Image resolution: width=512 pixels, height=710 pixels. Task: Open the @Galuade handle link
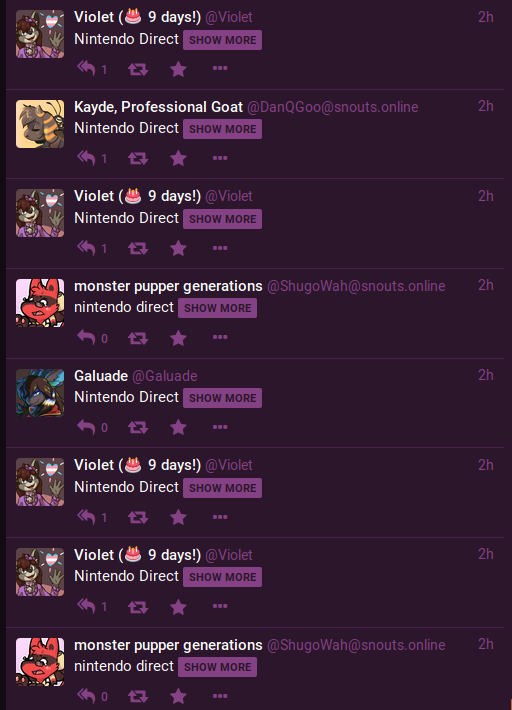(x=165, y=376)
